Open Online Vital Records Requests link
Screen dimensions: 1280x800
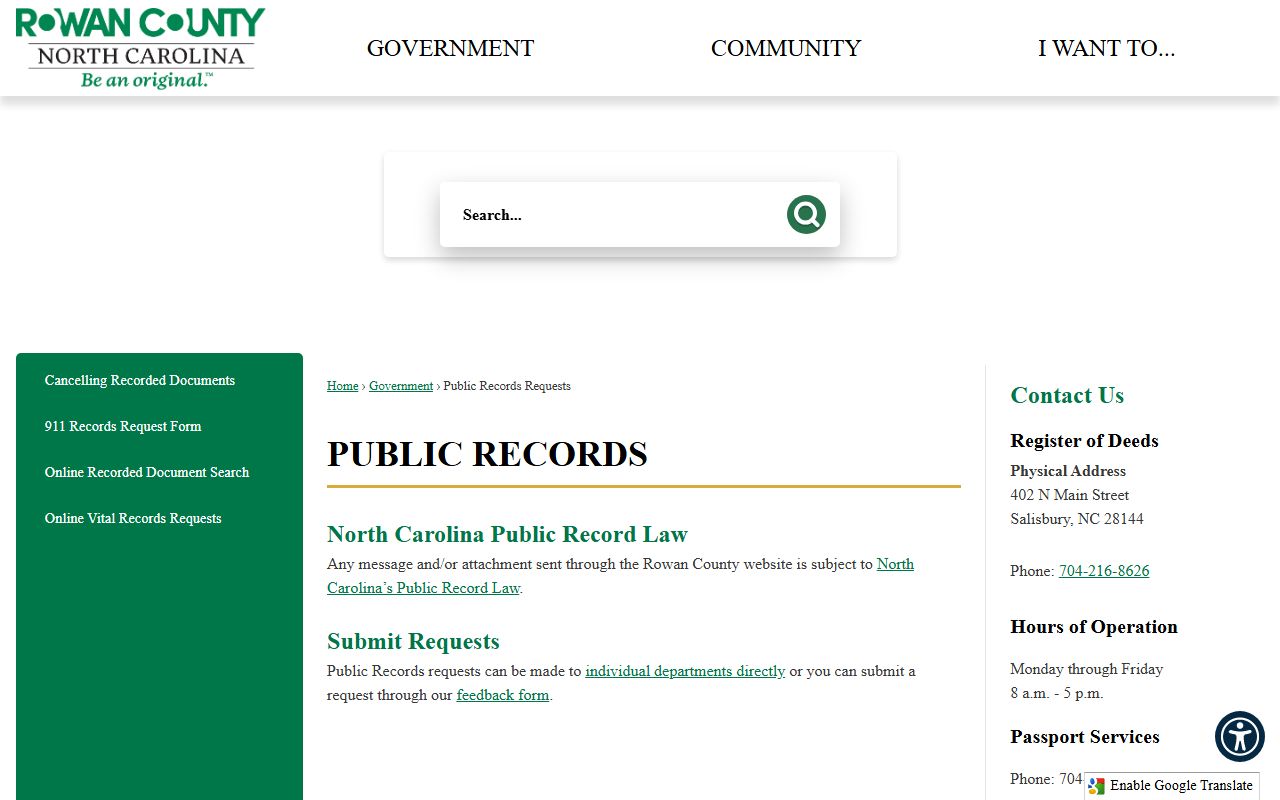(133, 519)
